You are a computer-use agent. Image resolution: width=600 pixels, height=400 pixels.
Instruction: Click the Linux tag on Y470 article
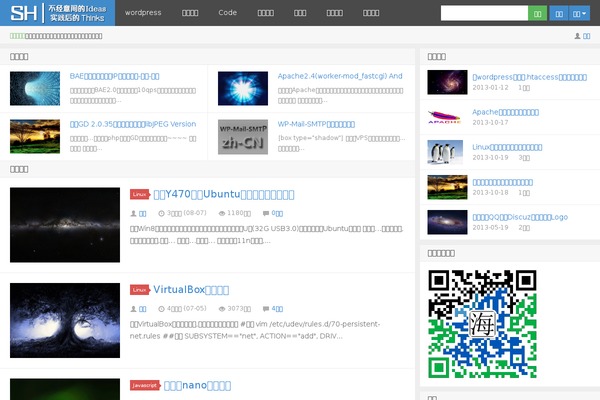[140, 194]
